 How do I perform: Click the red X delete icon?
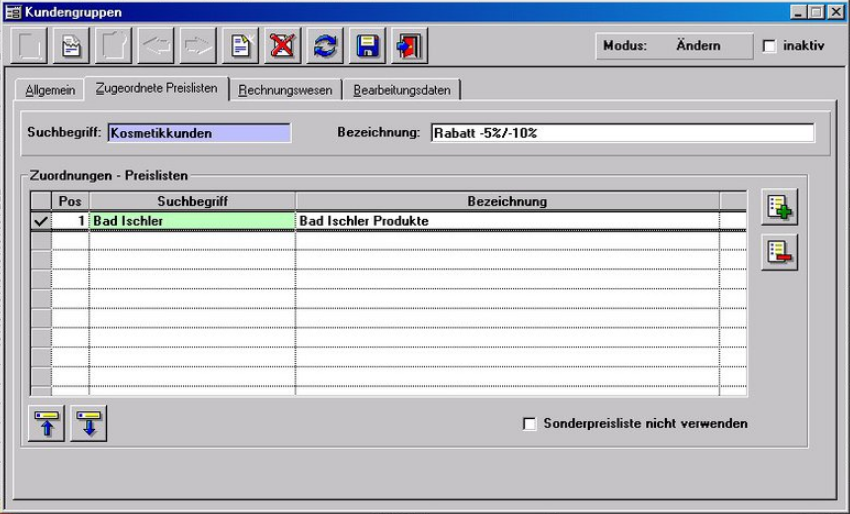click(x=284, y=46)
